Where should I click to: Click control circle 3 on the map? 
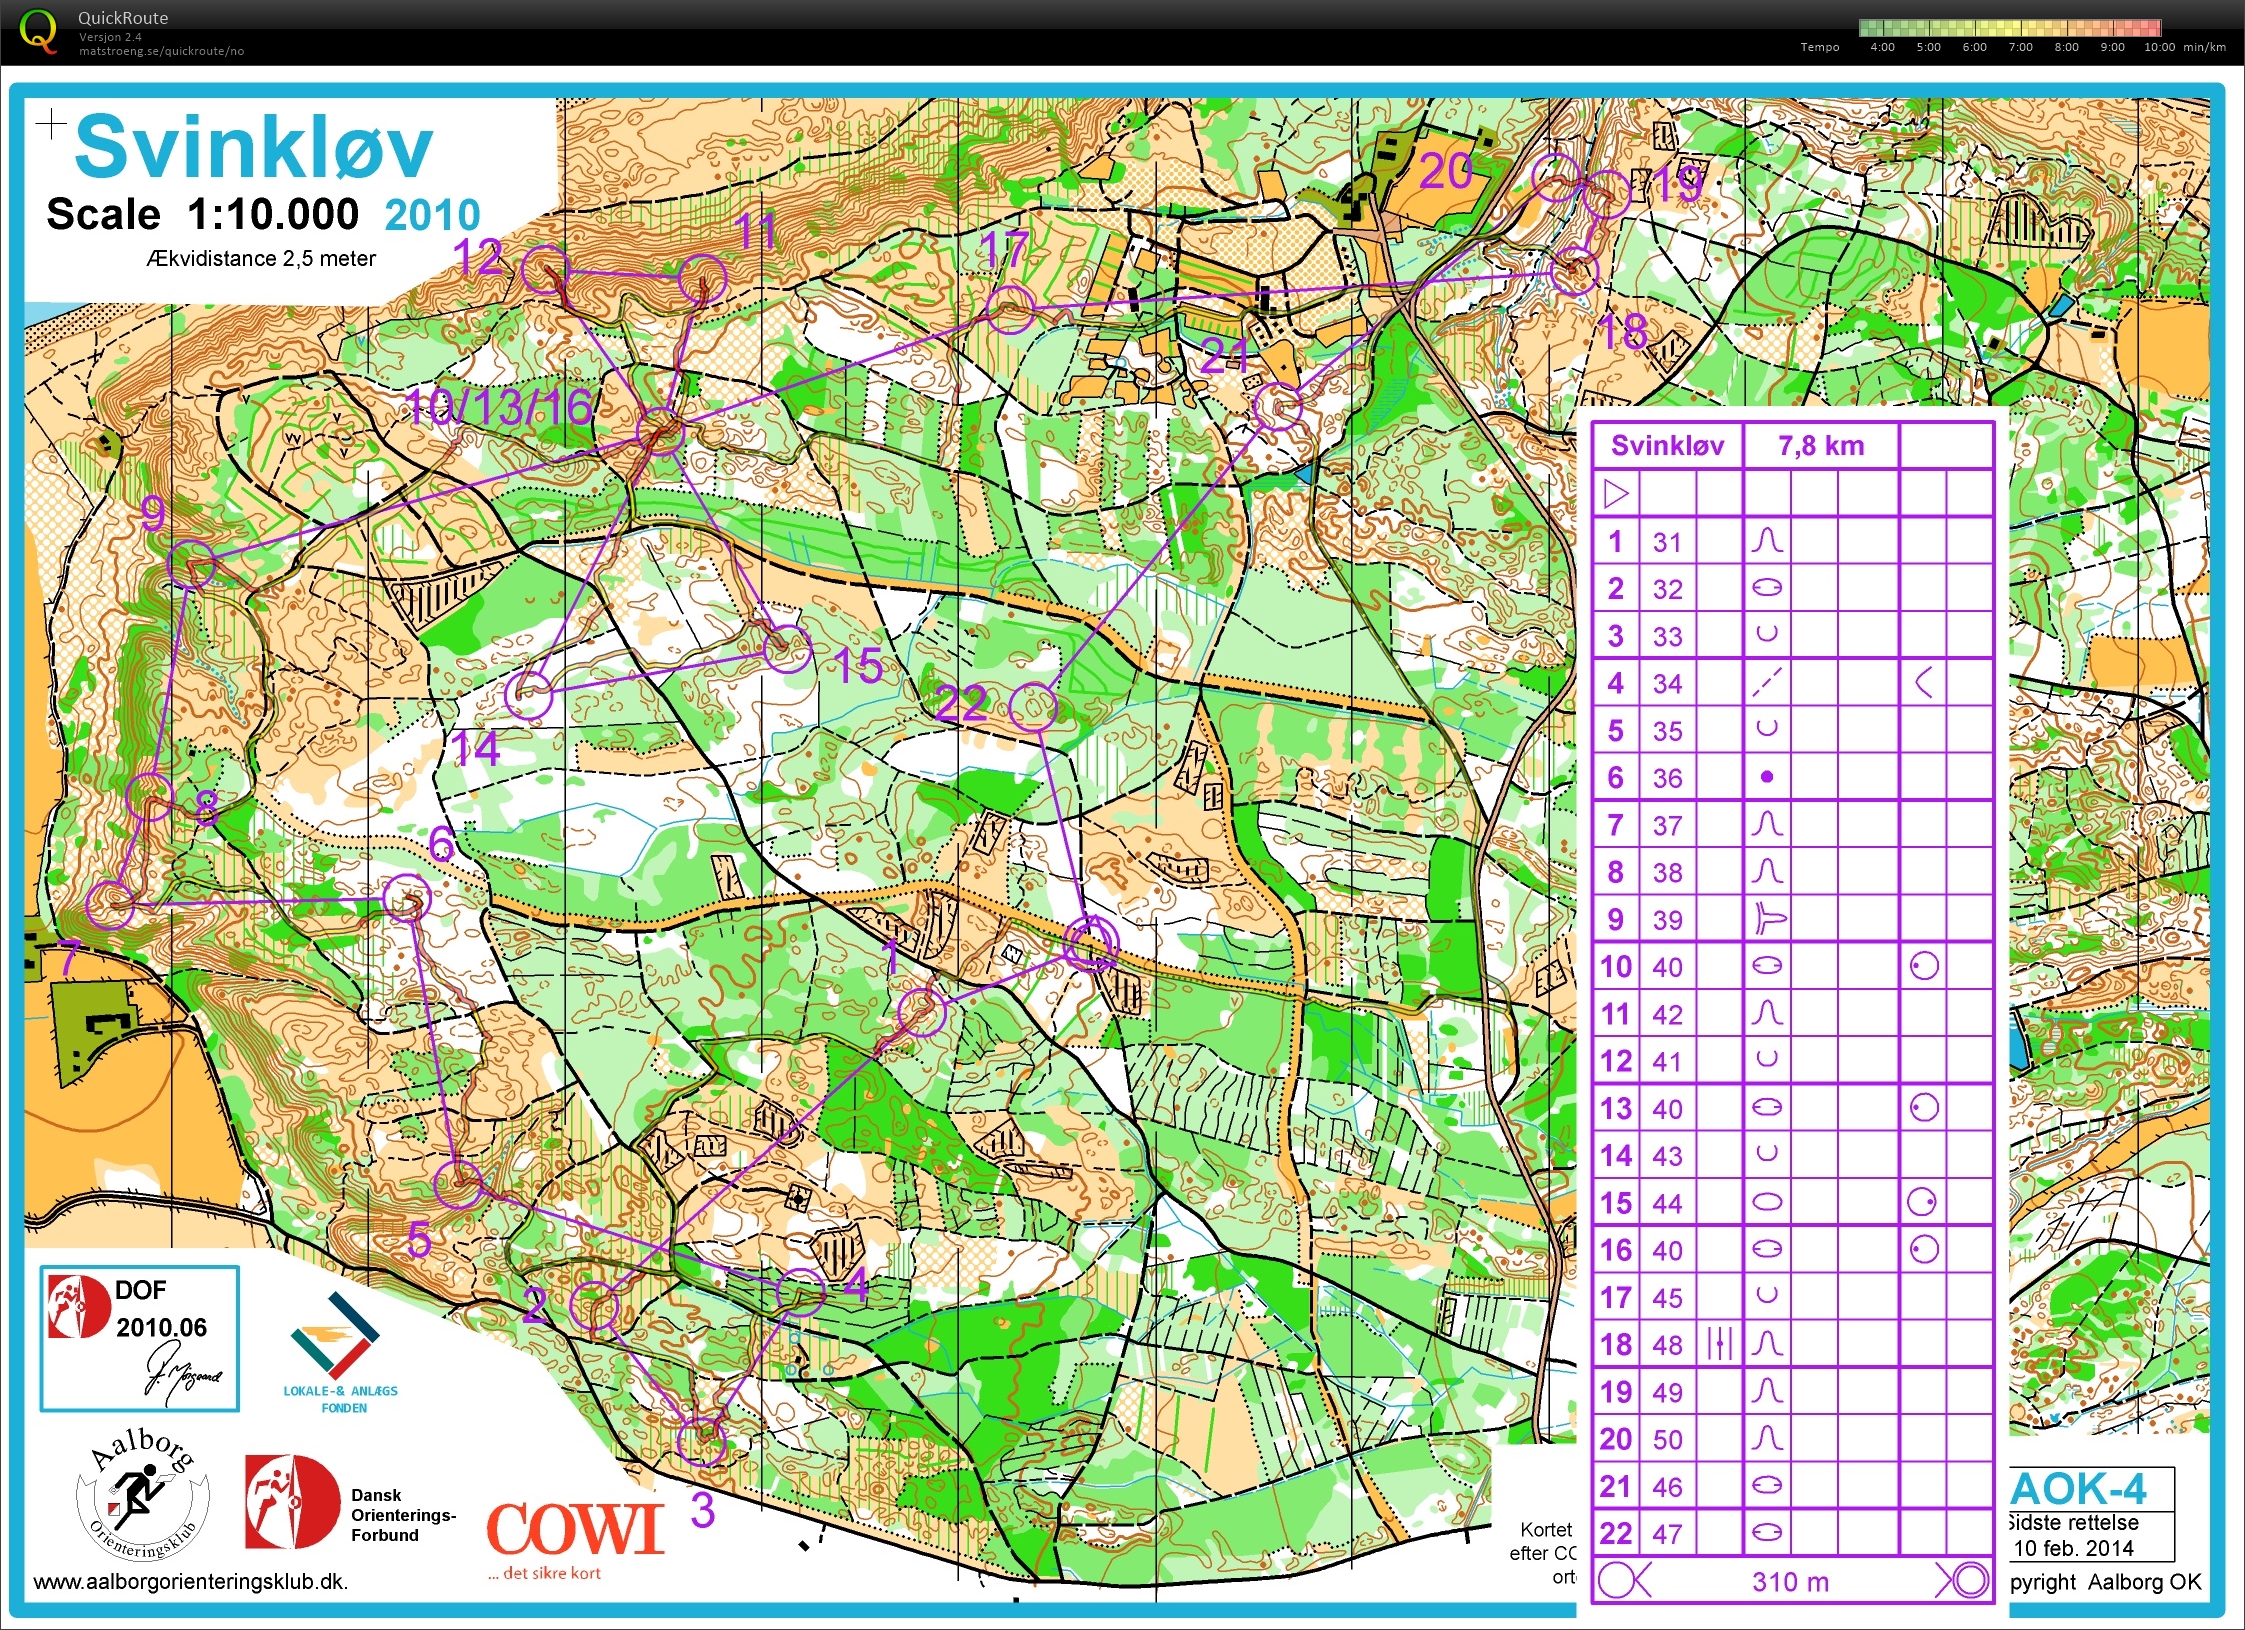(701, 1441)
